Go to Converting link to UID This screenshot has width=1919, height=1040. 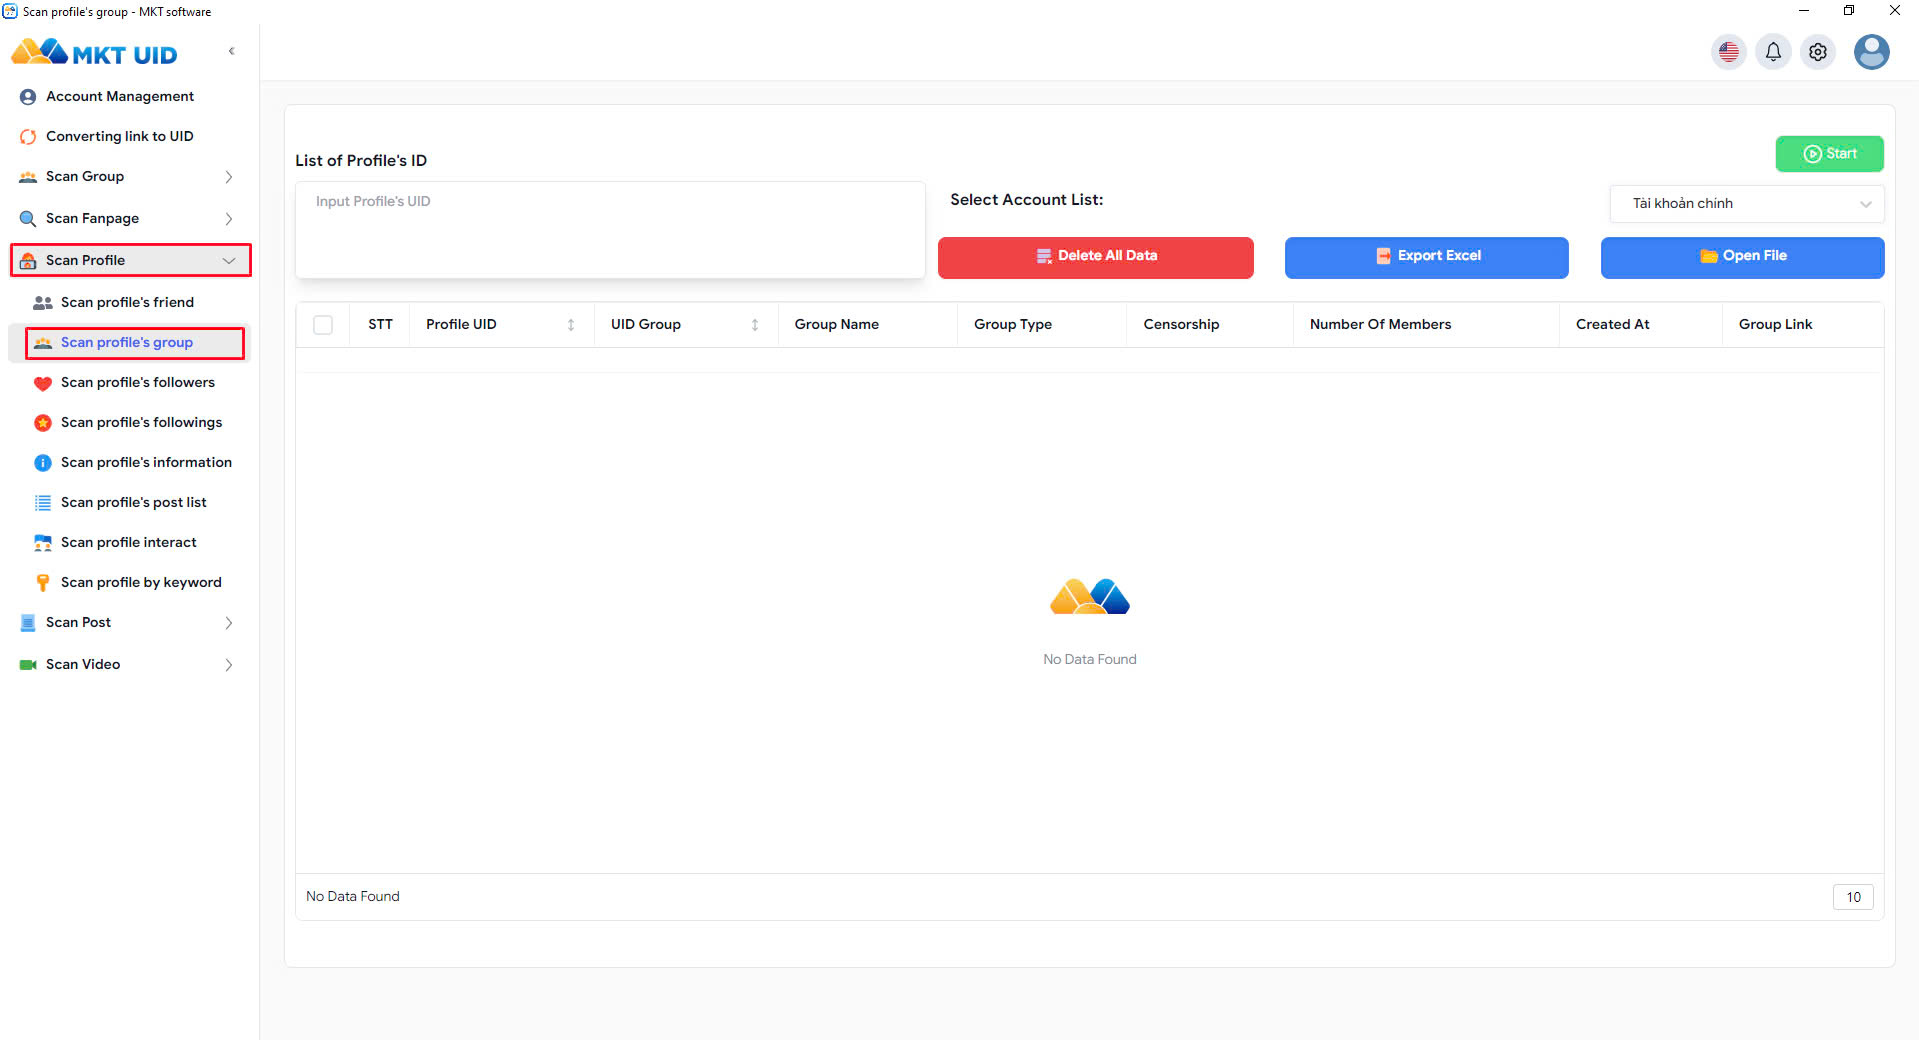pyautogui.click(x=120, y=137)
